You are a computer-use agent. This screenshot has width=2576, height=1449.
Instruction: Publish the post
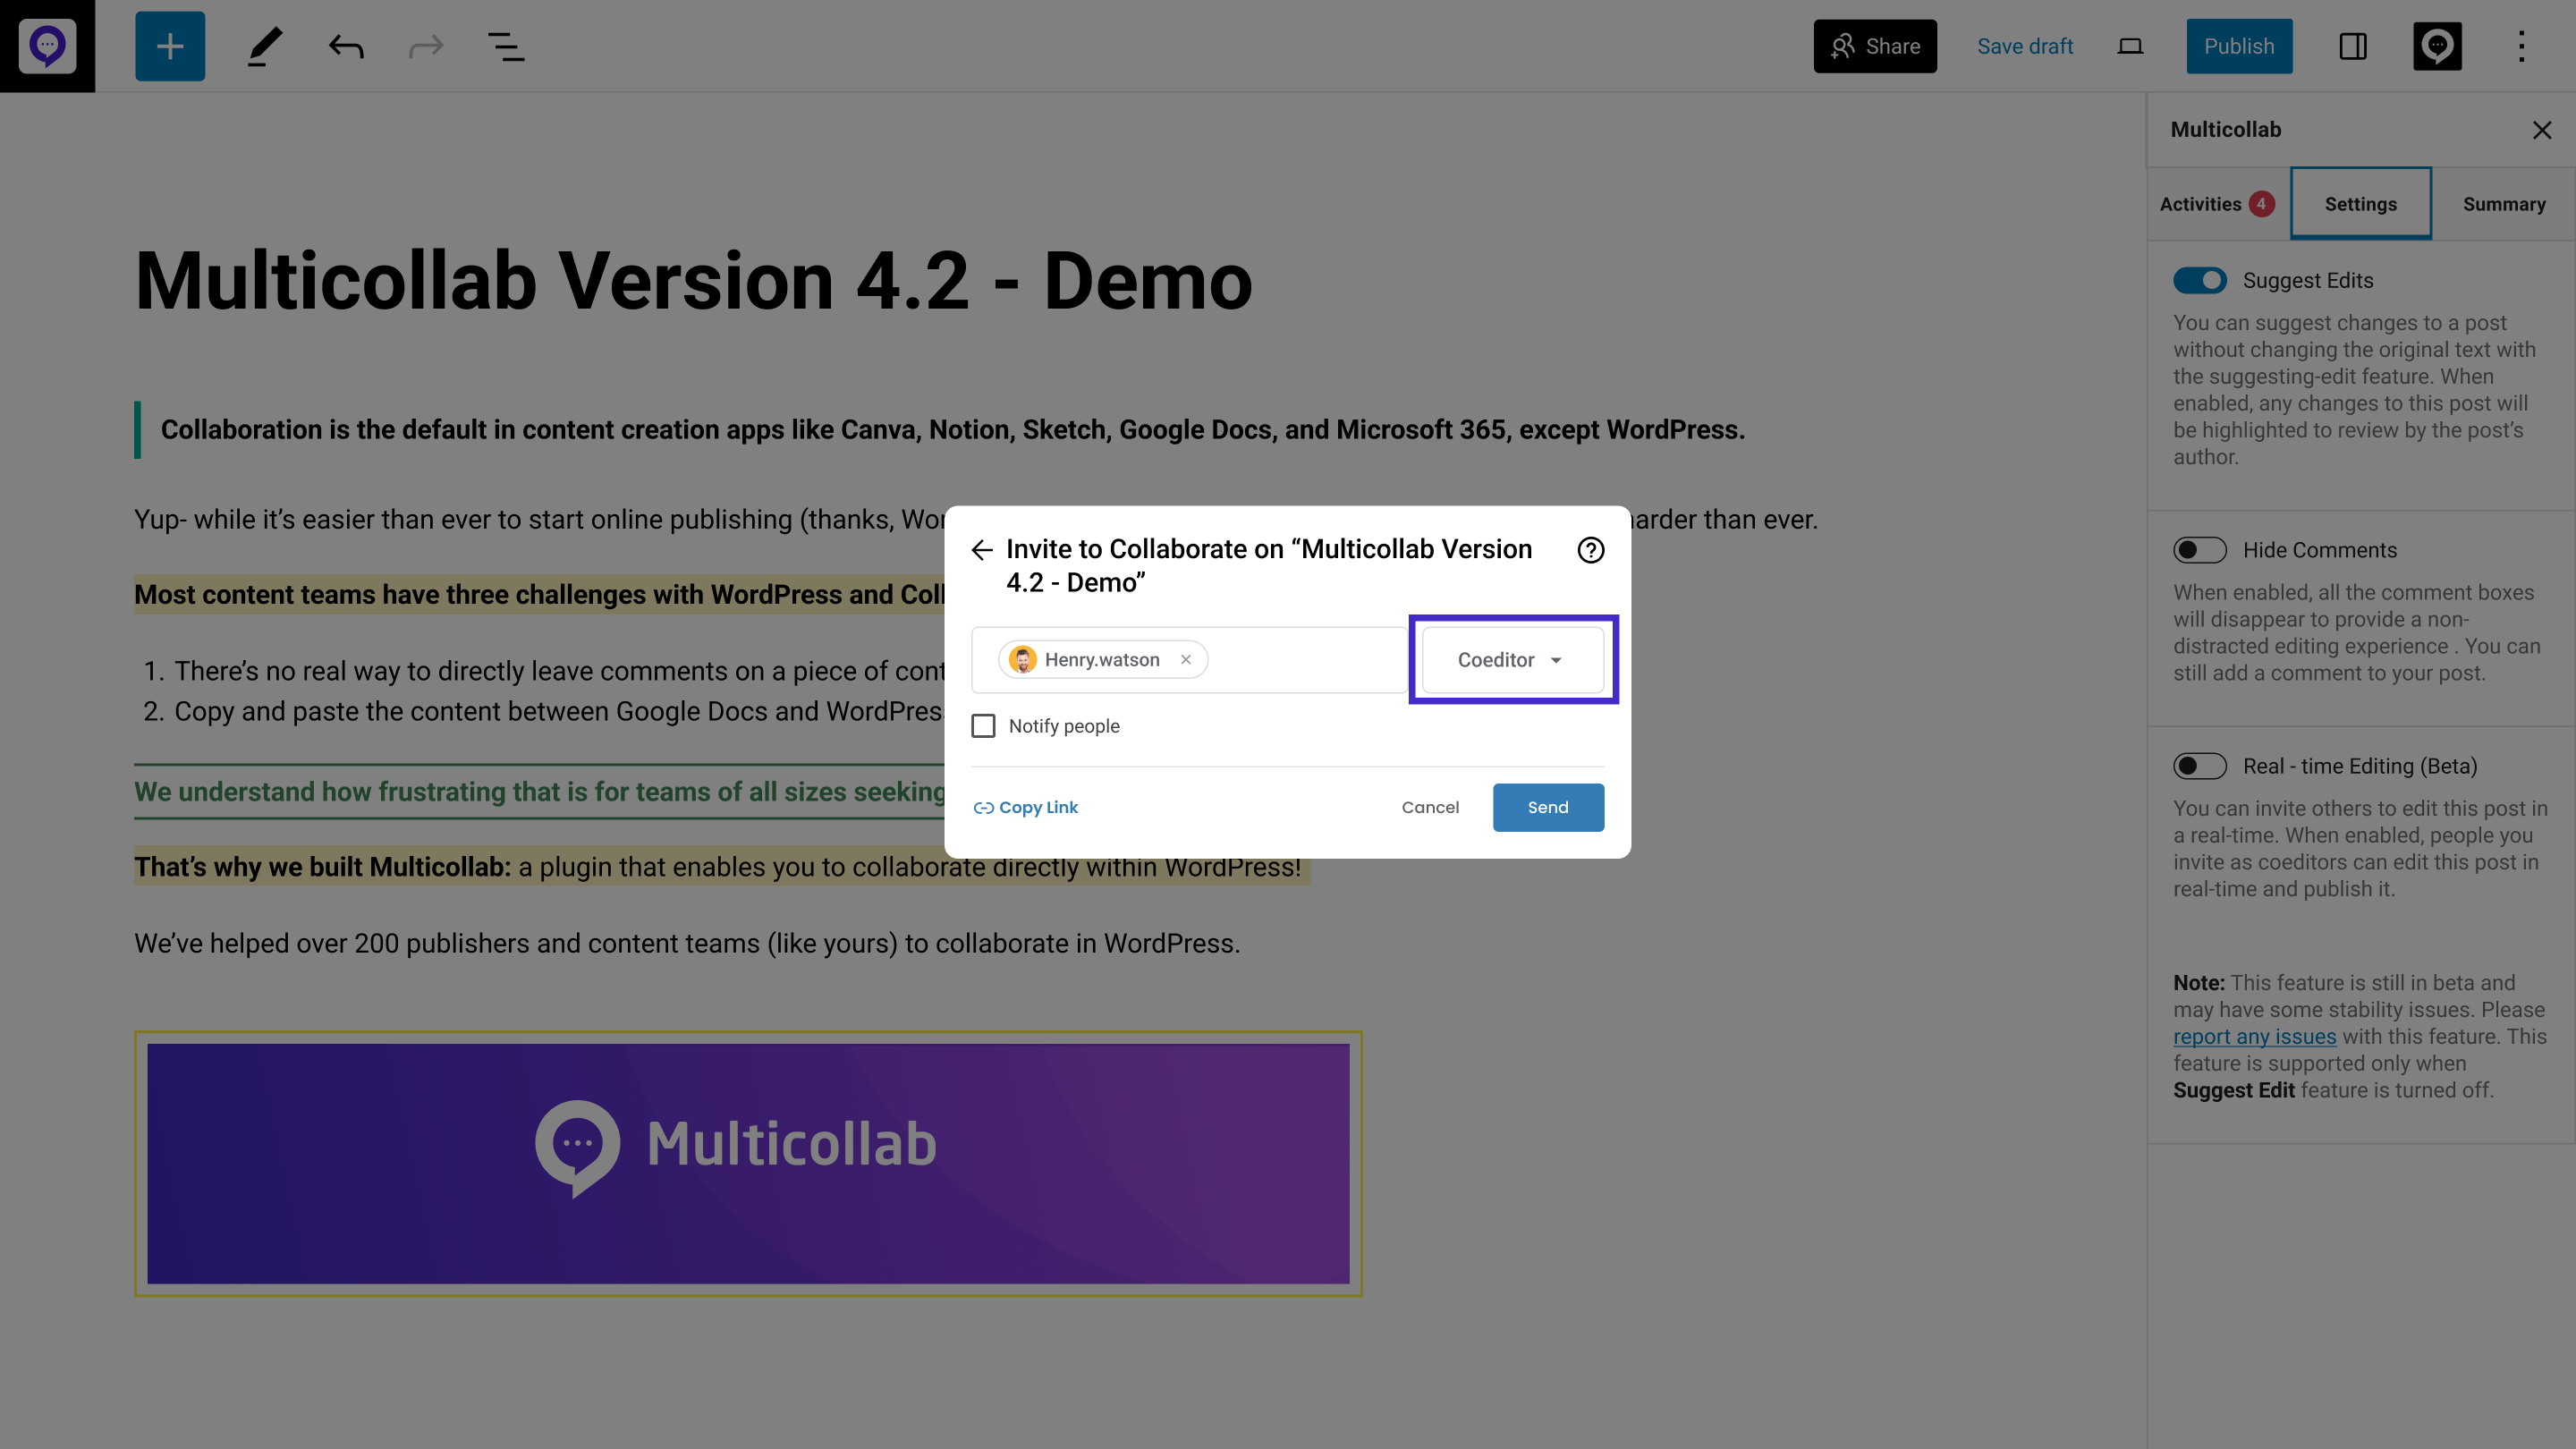(2239, 46)
